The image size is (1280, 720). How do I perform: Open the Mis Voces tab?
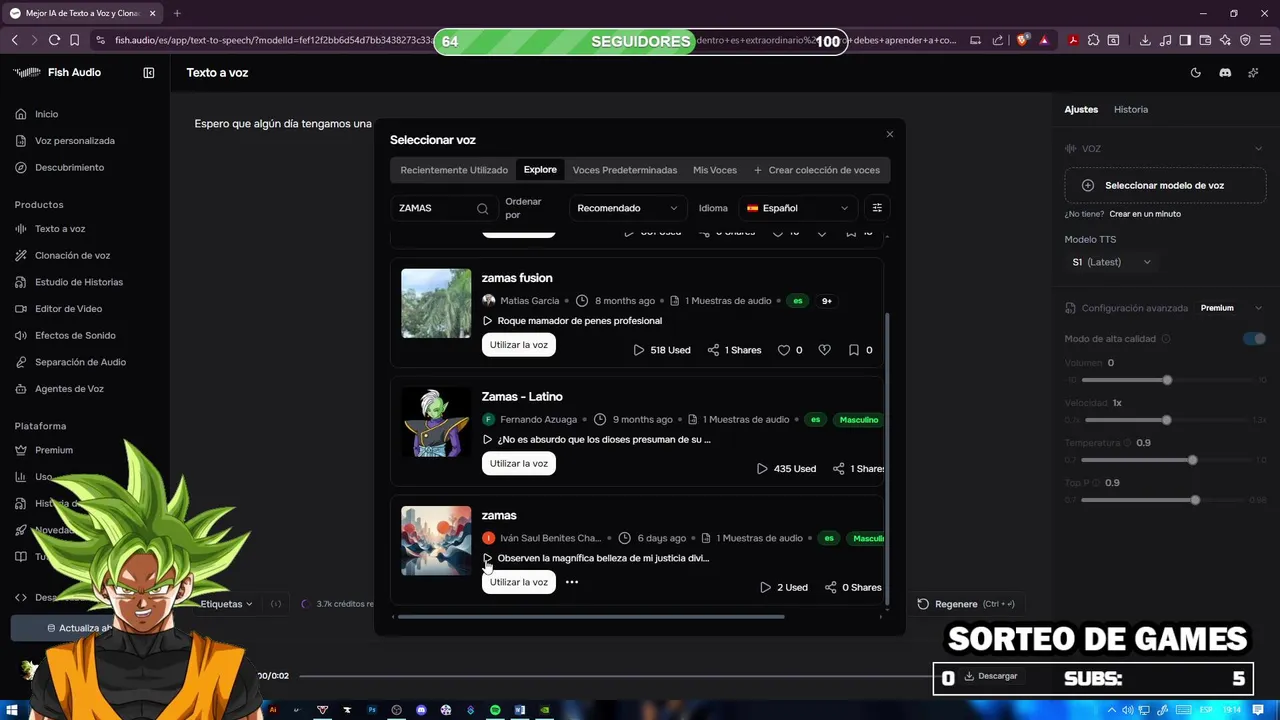point(715,170)
